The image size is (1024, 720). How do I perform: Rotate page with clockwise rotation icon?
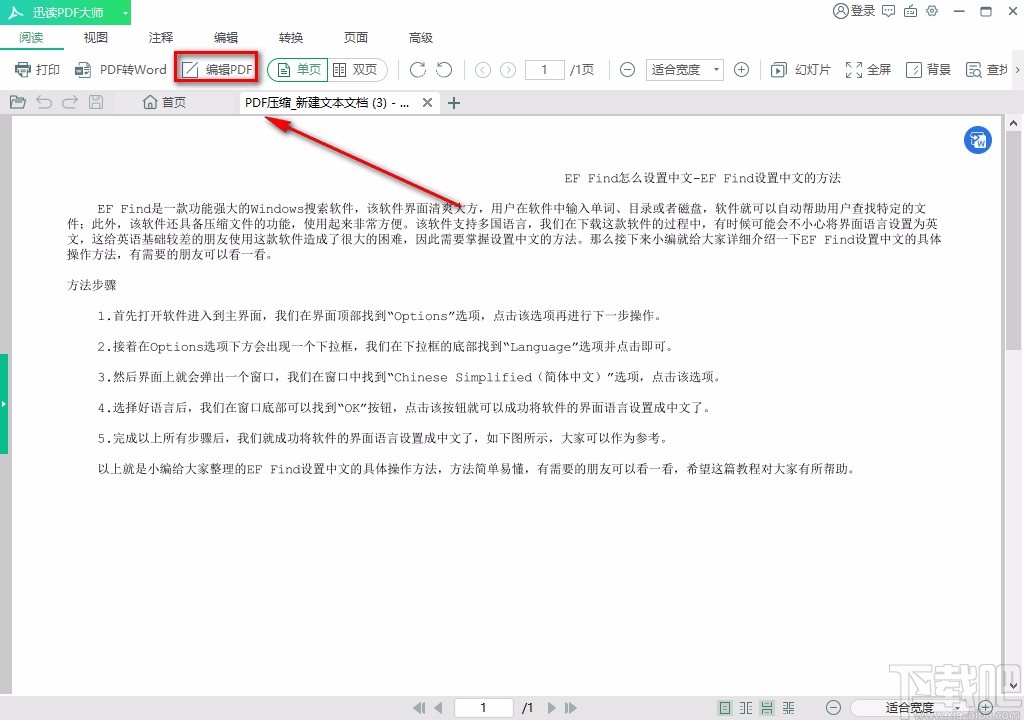click(417, 70)
